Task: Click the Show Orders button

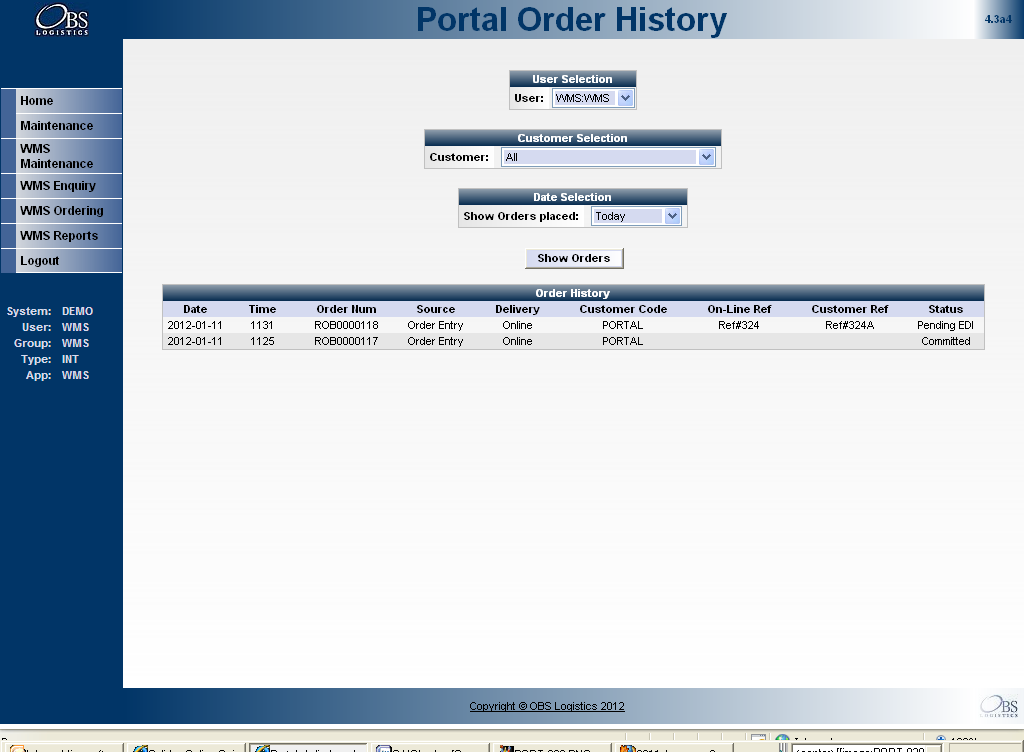Action: tap(574, 258)
